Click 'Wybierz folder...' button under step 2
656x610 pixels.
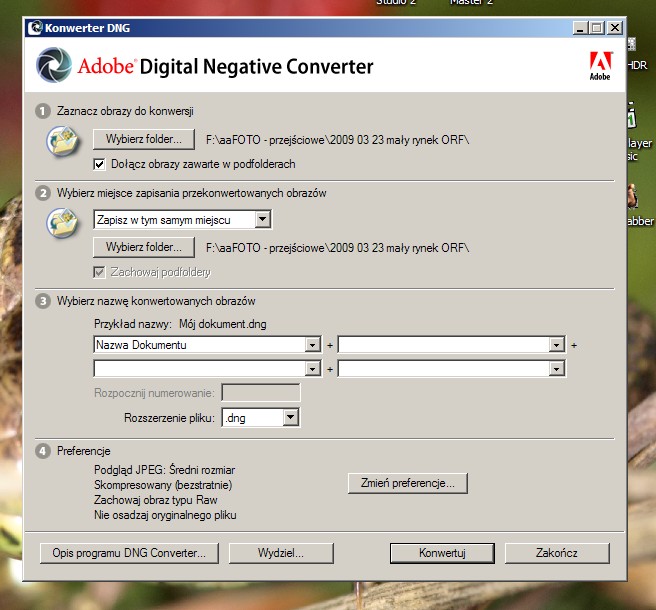click(144, 247)
